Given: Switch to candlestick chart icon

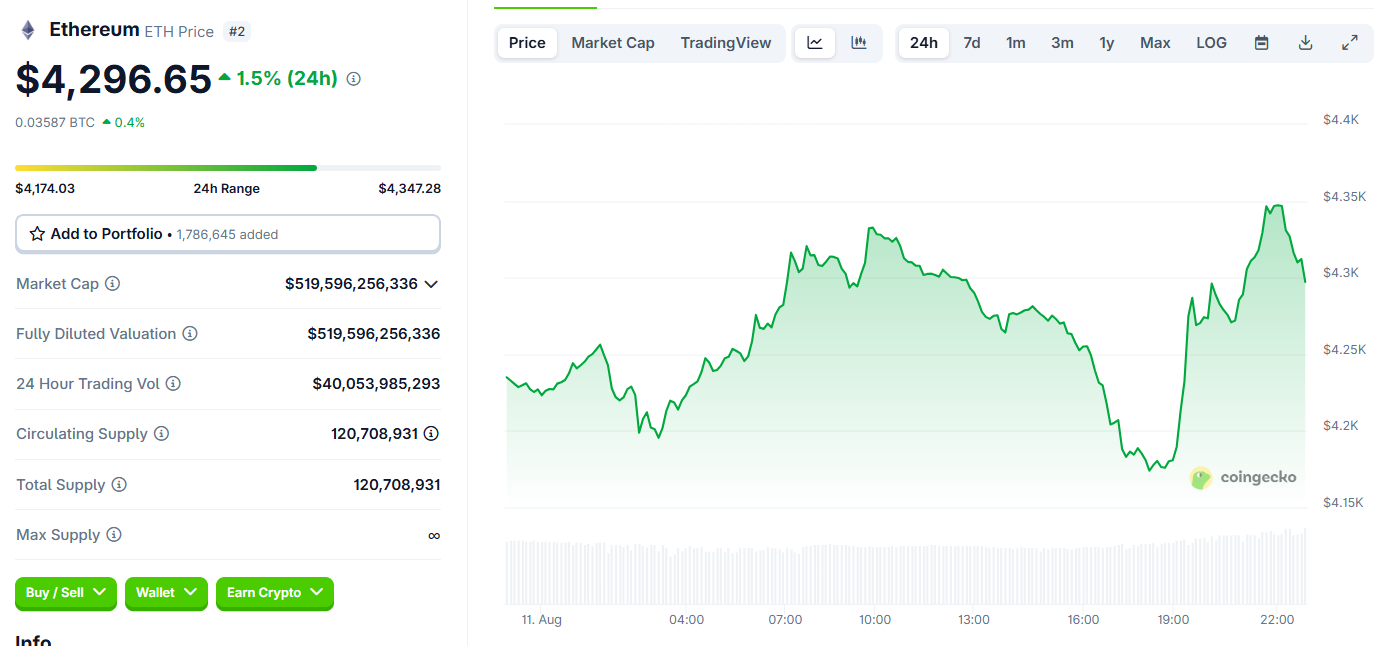Looking at the screenshot, I should 859,43.
